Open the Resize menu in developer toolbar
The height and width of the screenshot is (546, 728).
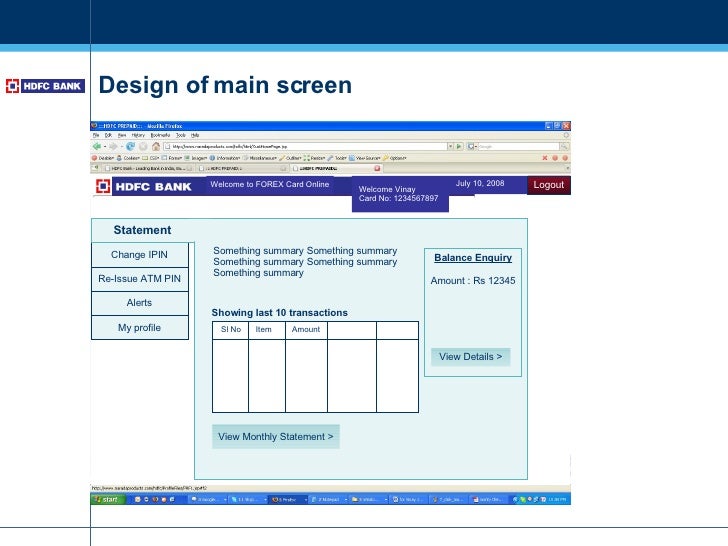point(314,158)
